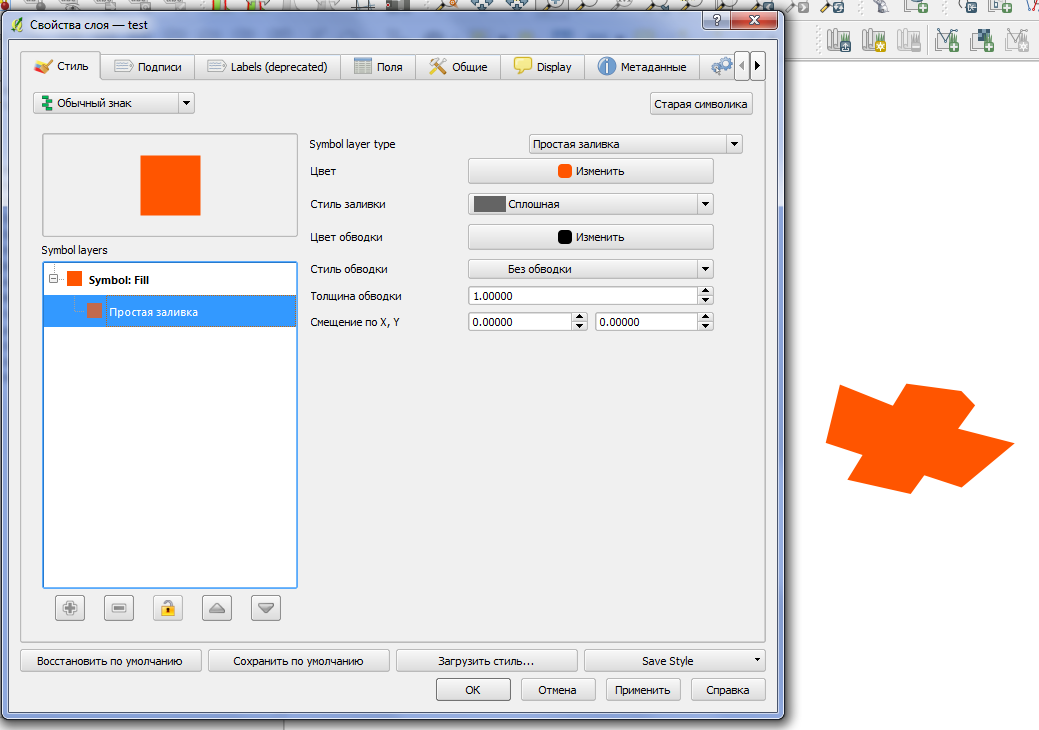Apply changes with the Применить button
Image resolution: width=1039 pixels, height=730 pixels.
[642, 689]
